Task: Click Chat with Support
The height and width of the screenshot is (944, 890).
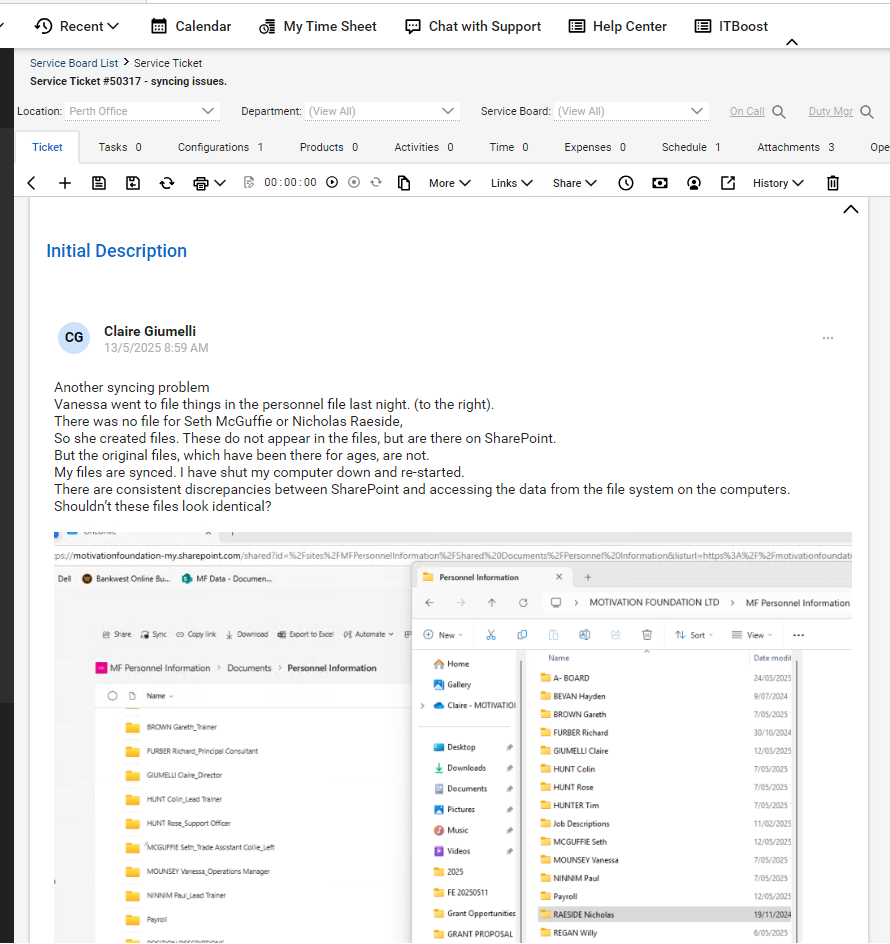Action: coord(473,26)
